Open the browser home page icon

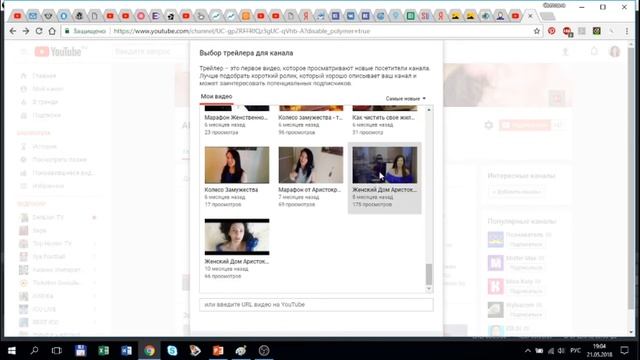click(52, 31)
